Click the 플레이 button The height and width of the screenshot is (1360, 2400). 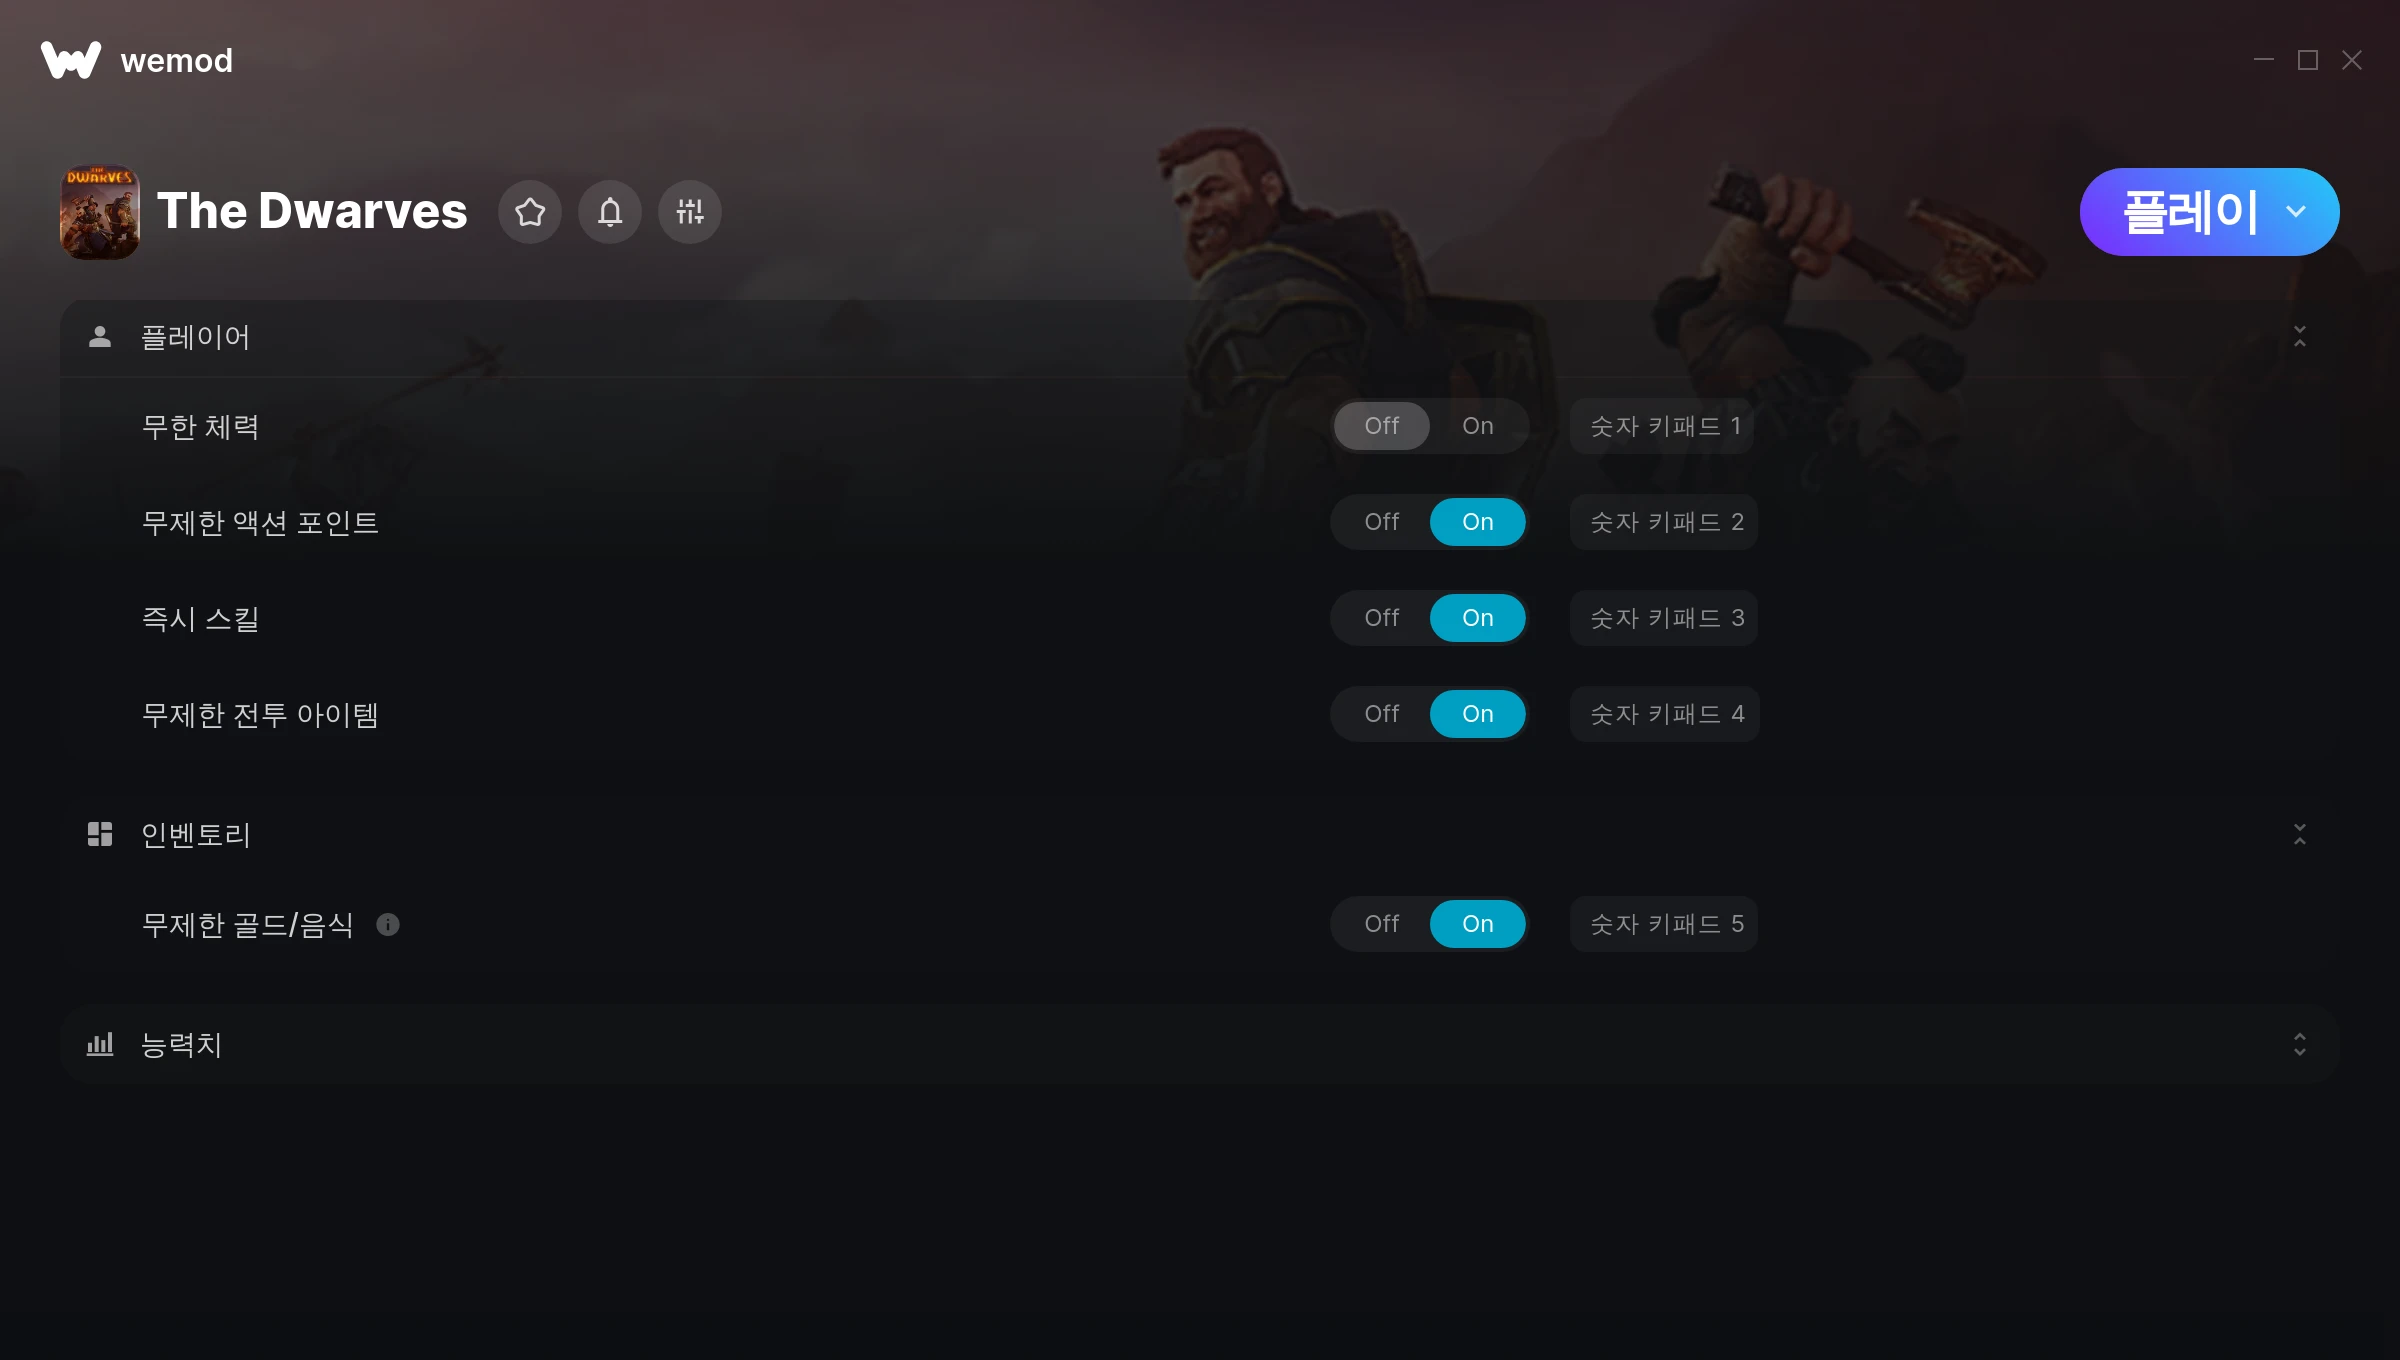[2190, 212]
